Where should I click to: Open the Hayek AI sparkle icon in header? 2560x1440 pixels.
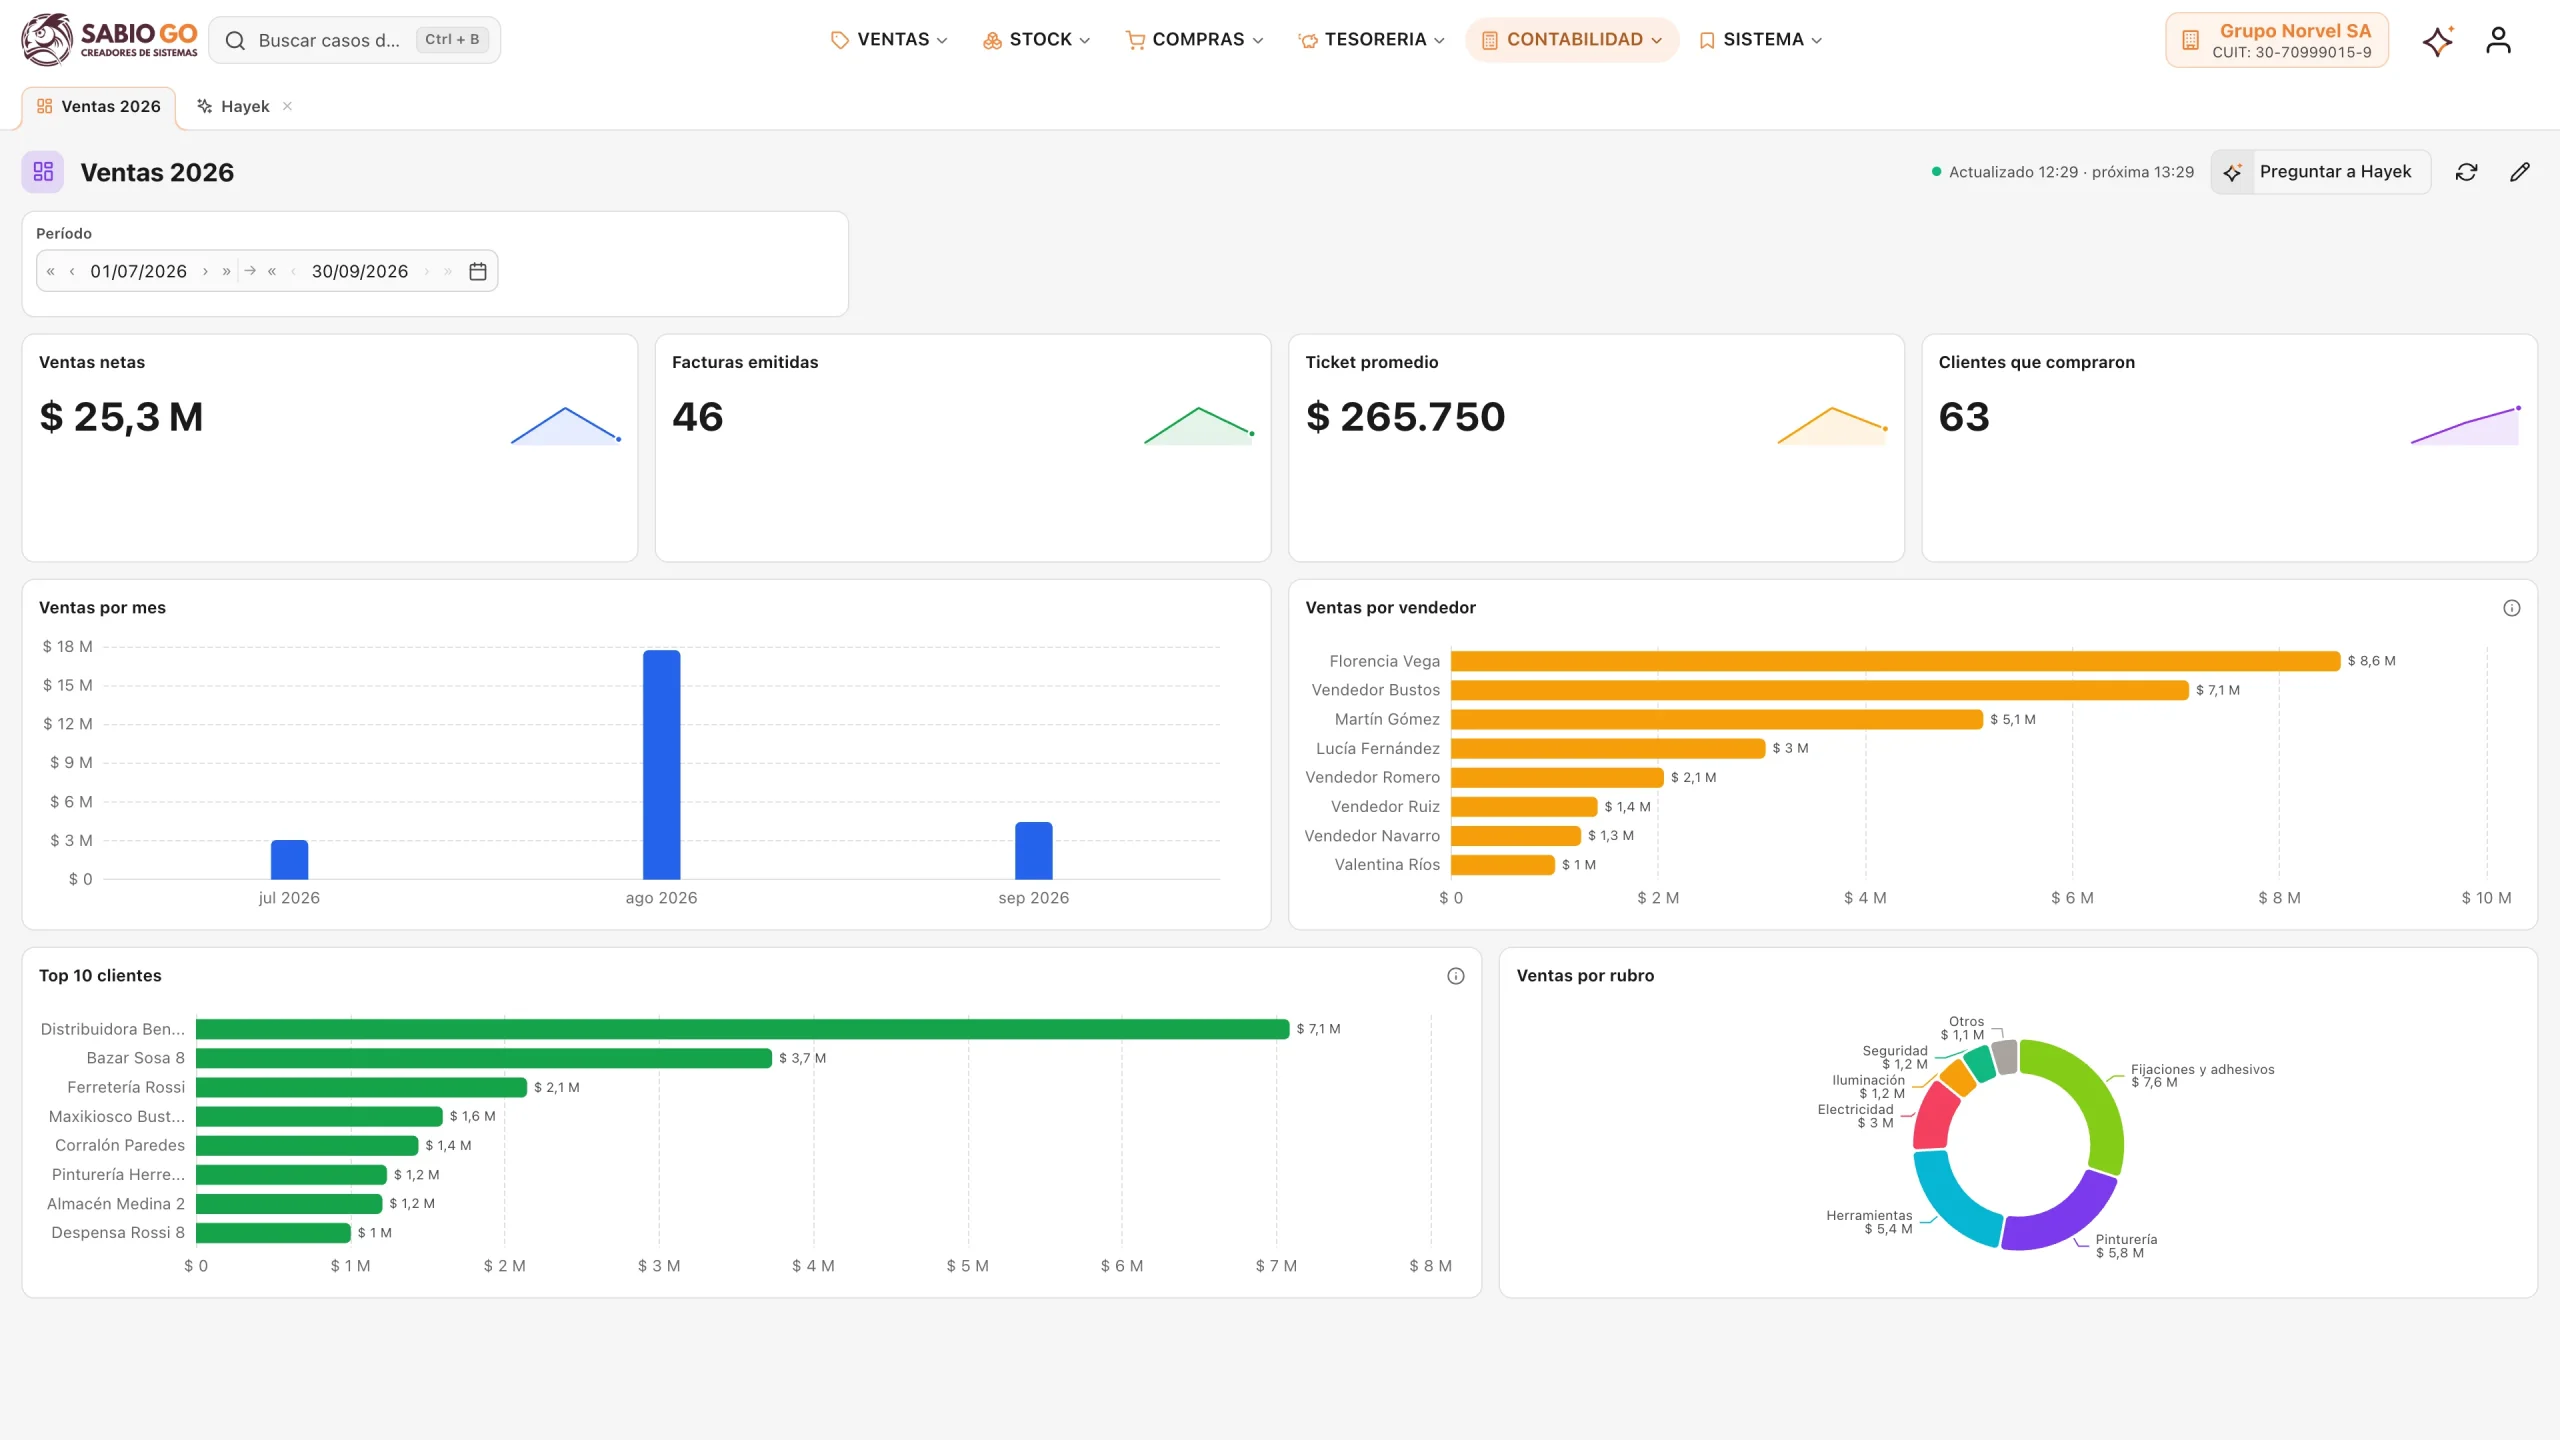pos(2438,40)
